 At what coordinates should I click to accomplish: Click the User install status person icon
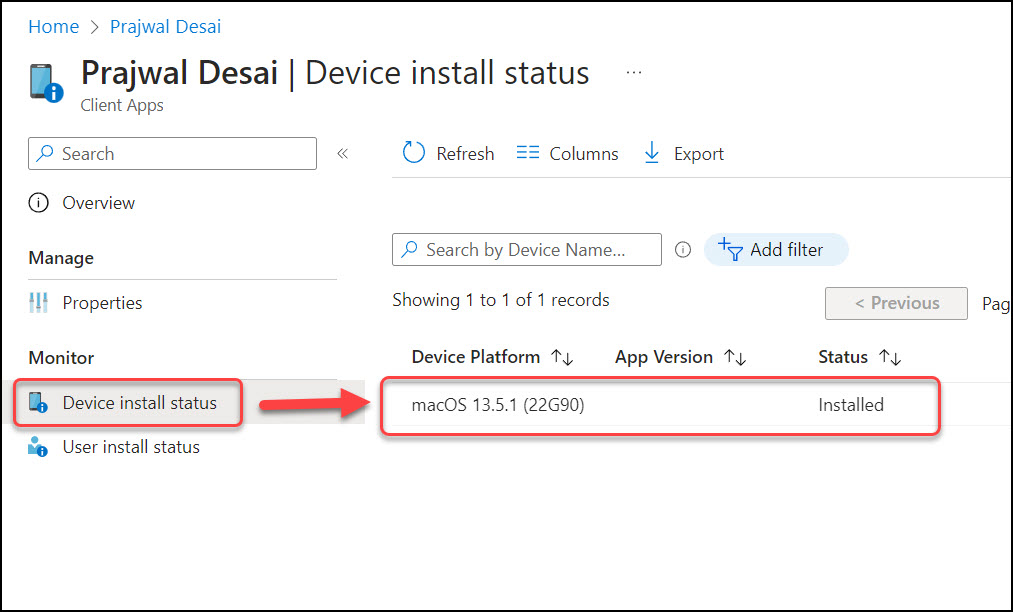coord(38,447)
